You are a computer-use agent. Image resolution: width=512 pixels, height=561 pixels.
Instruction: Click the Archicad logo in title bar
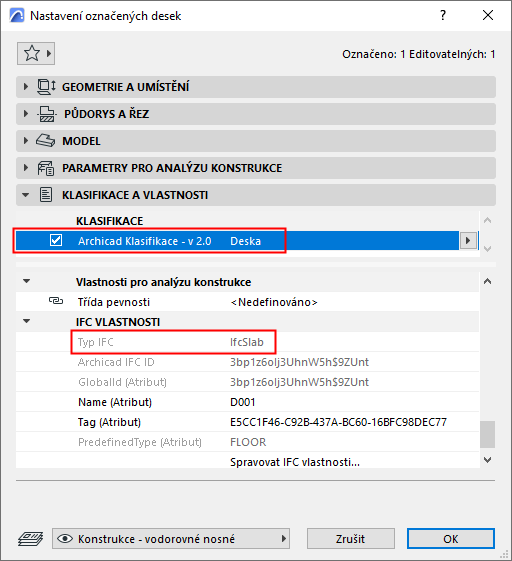pyautogui.click(x=17, y=16)
